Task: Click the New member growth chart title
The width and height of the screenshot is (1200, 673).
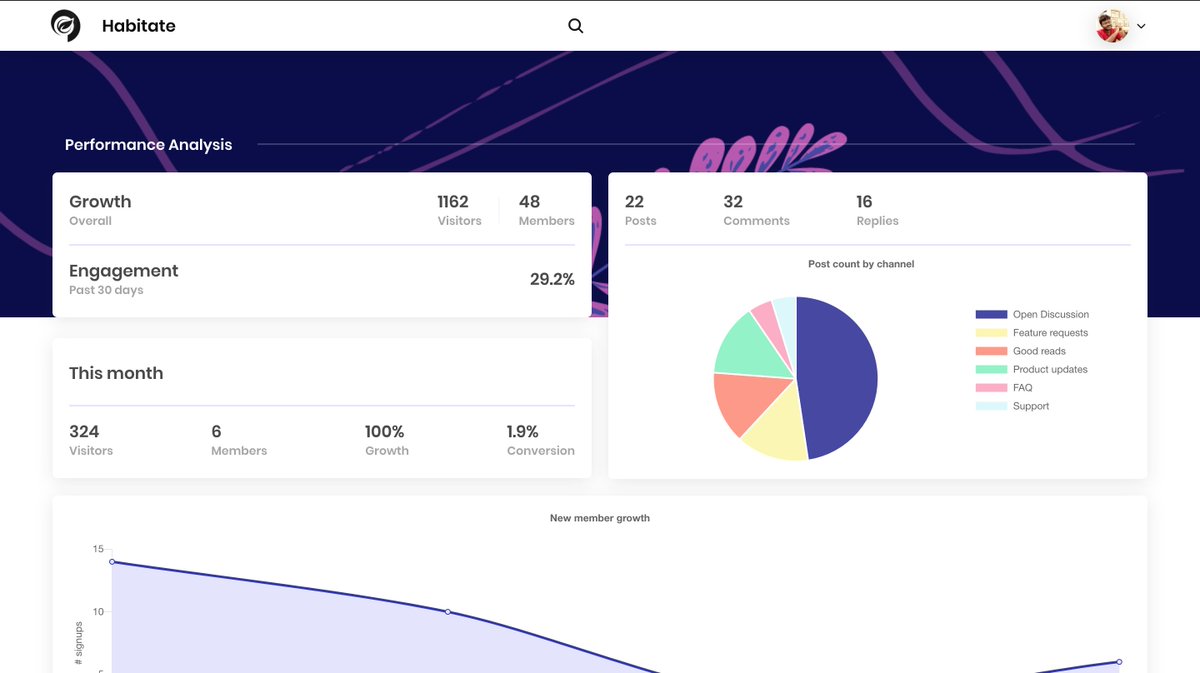Action: pos(600,518)
